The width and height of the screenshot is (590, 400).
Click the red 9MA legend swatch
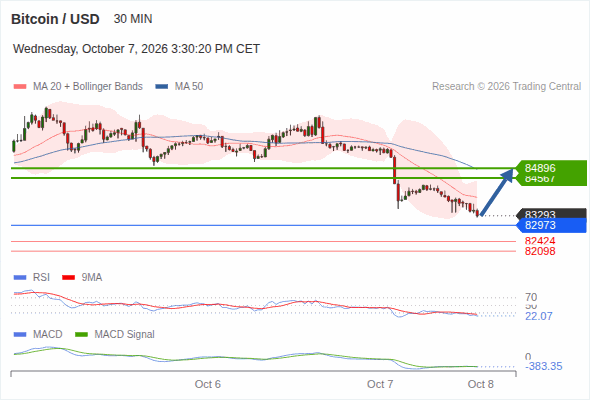click(x=68, y=278)
